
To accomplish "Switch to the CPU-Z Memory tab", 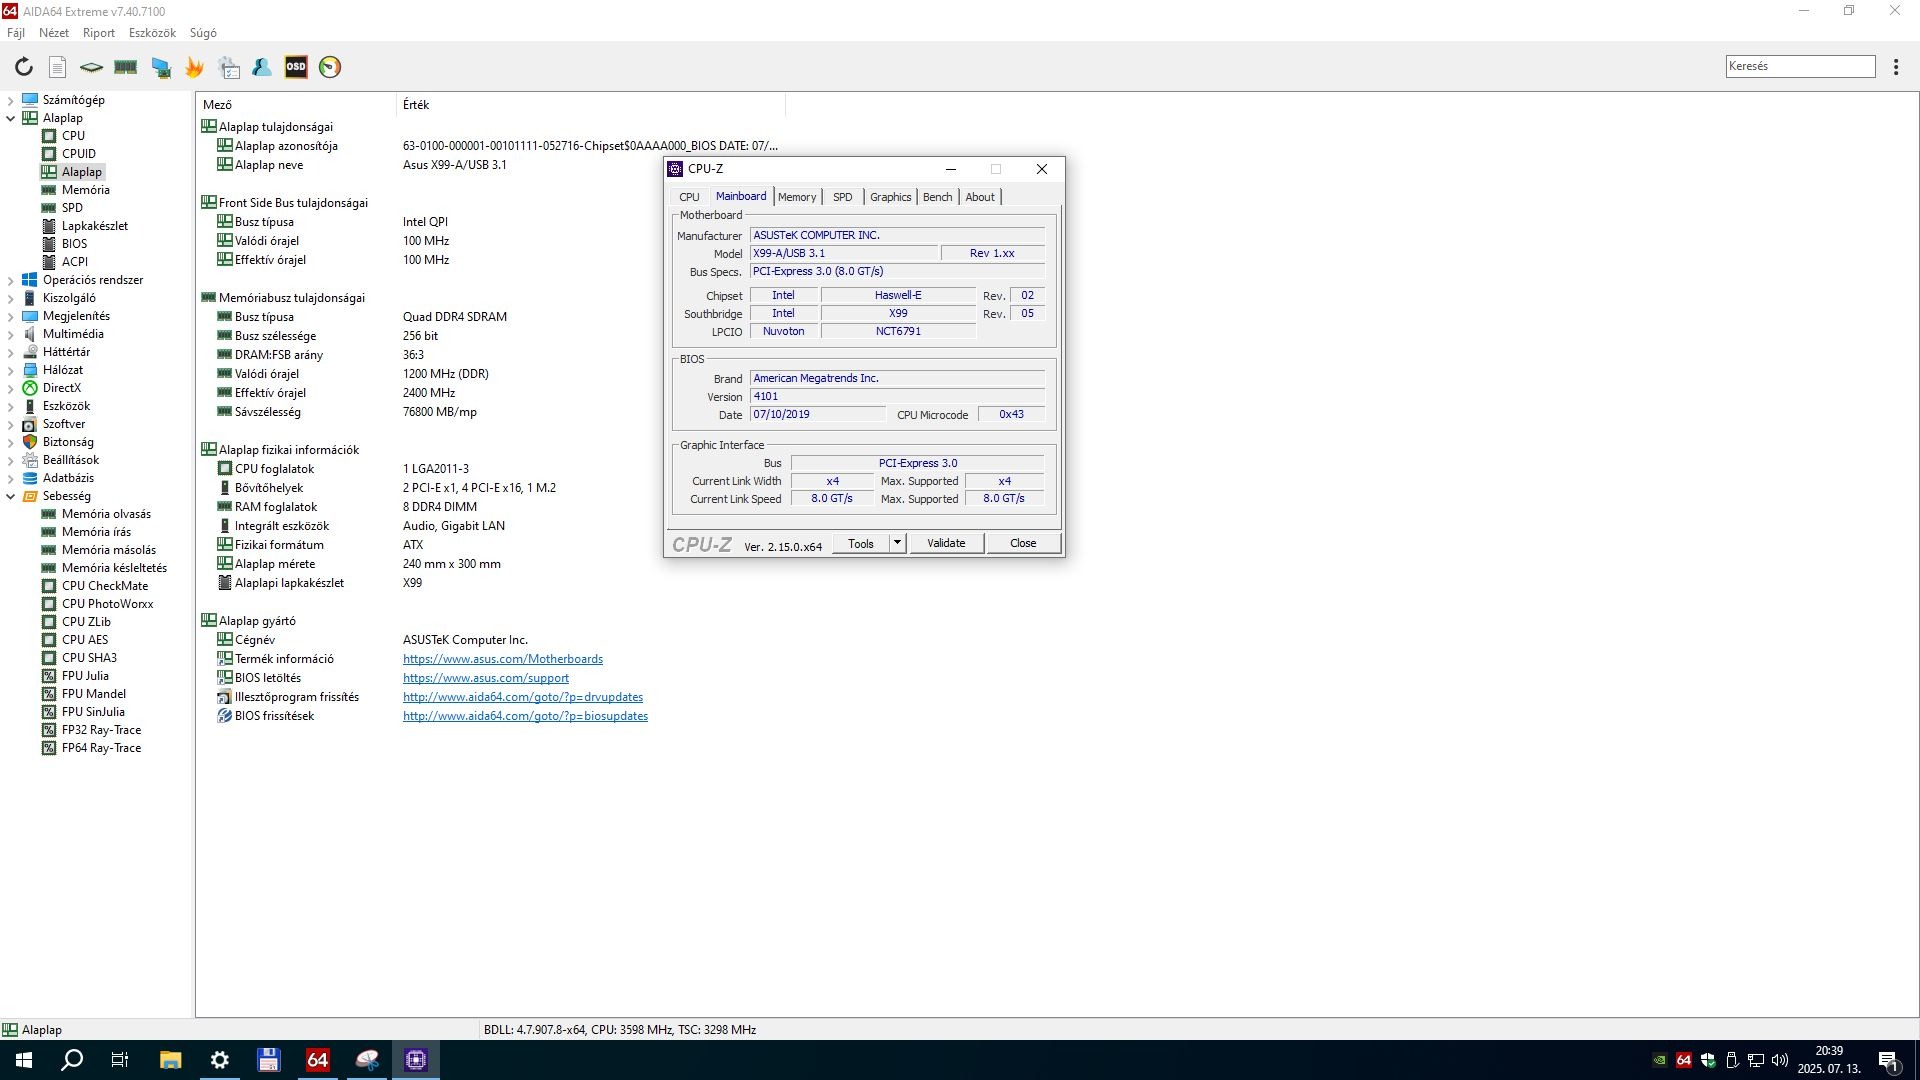I will 797,197.
